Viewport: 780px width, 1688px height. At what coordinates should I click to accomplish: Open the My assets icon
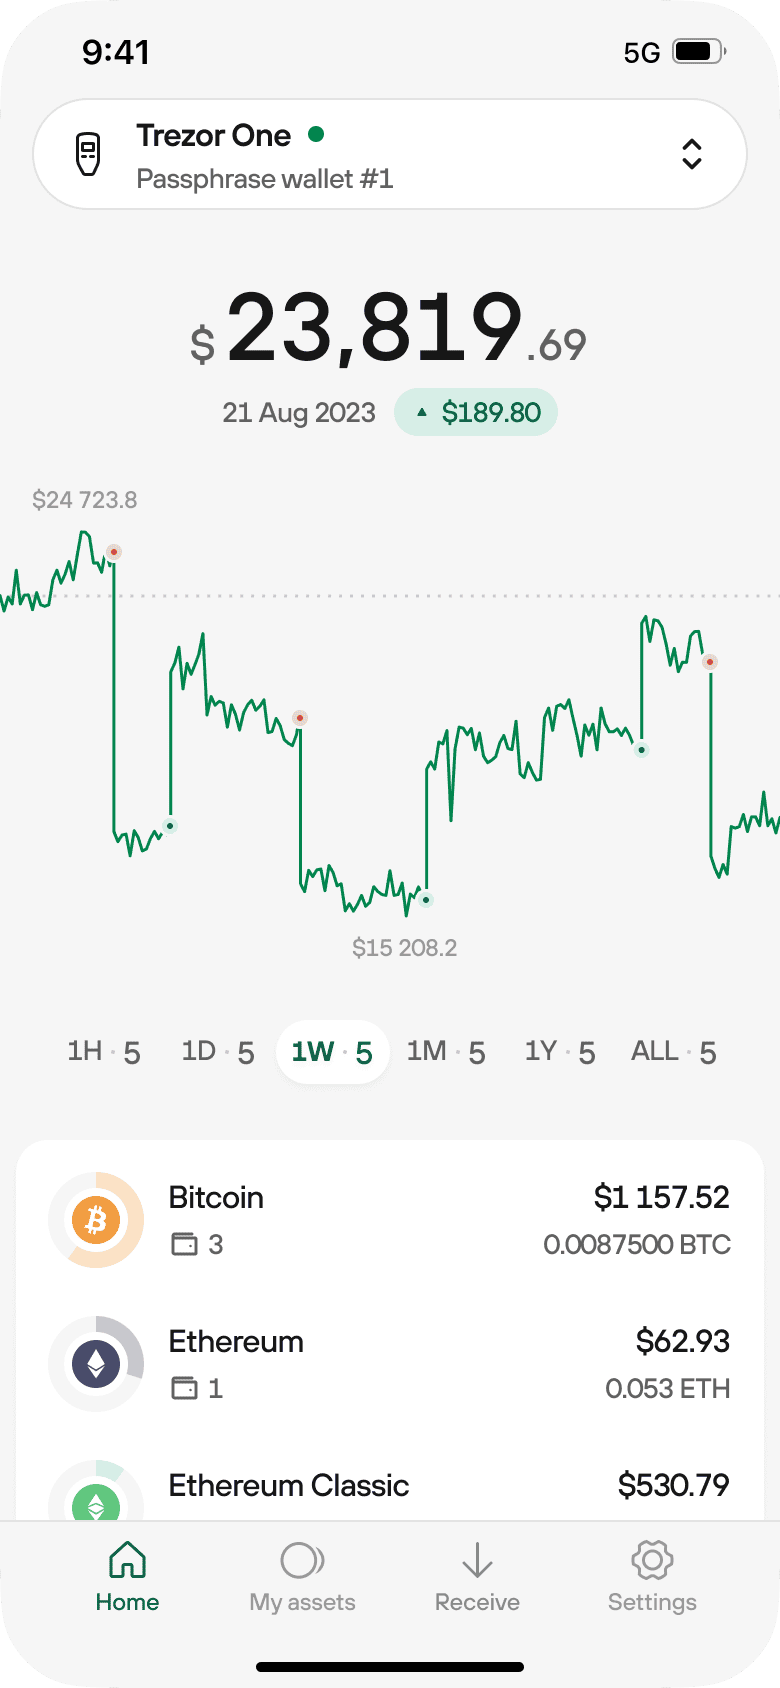coord(302,1560)
